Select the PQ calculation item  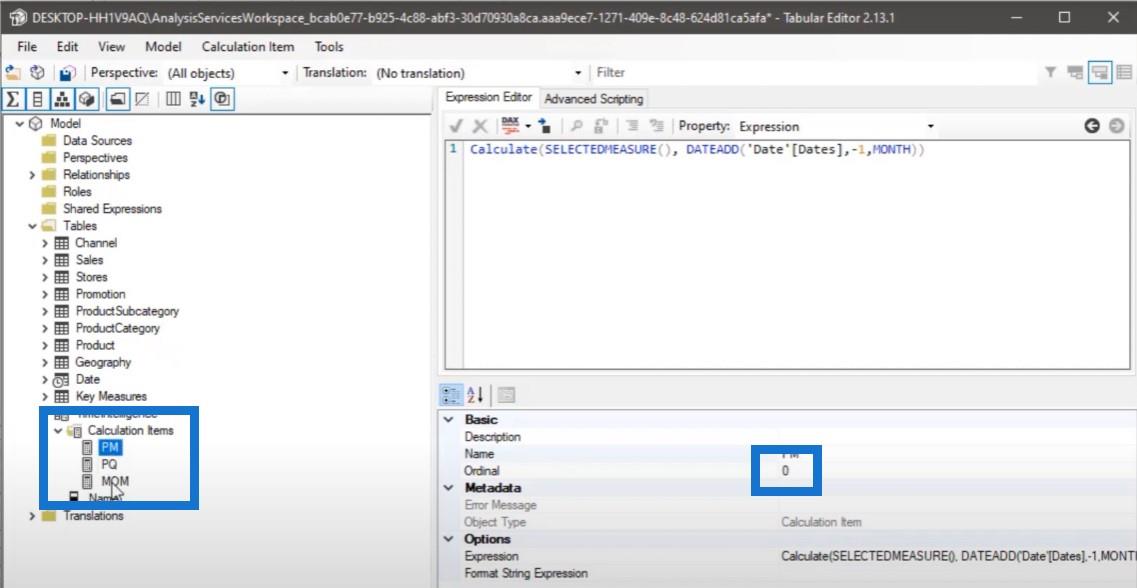[109, 464]
